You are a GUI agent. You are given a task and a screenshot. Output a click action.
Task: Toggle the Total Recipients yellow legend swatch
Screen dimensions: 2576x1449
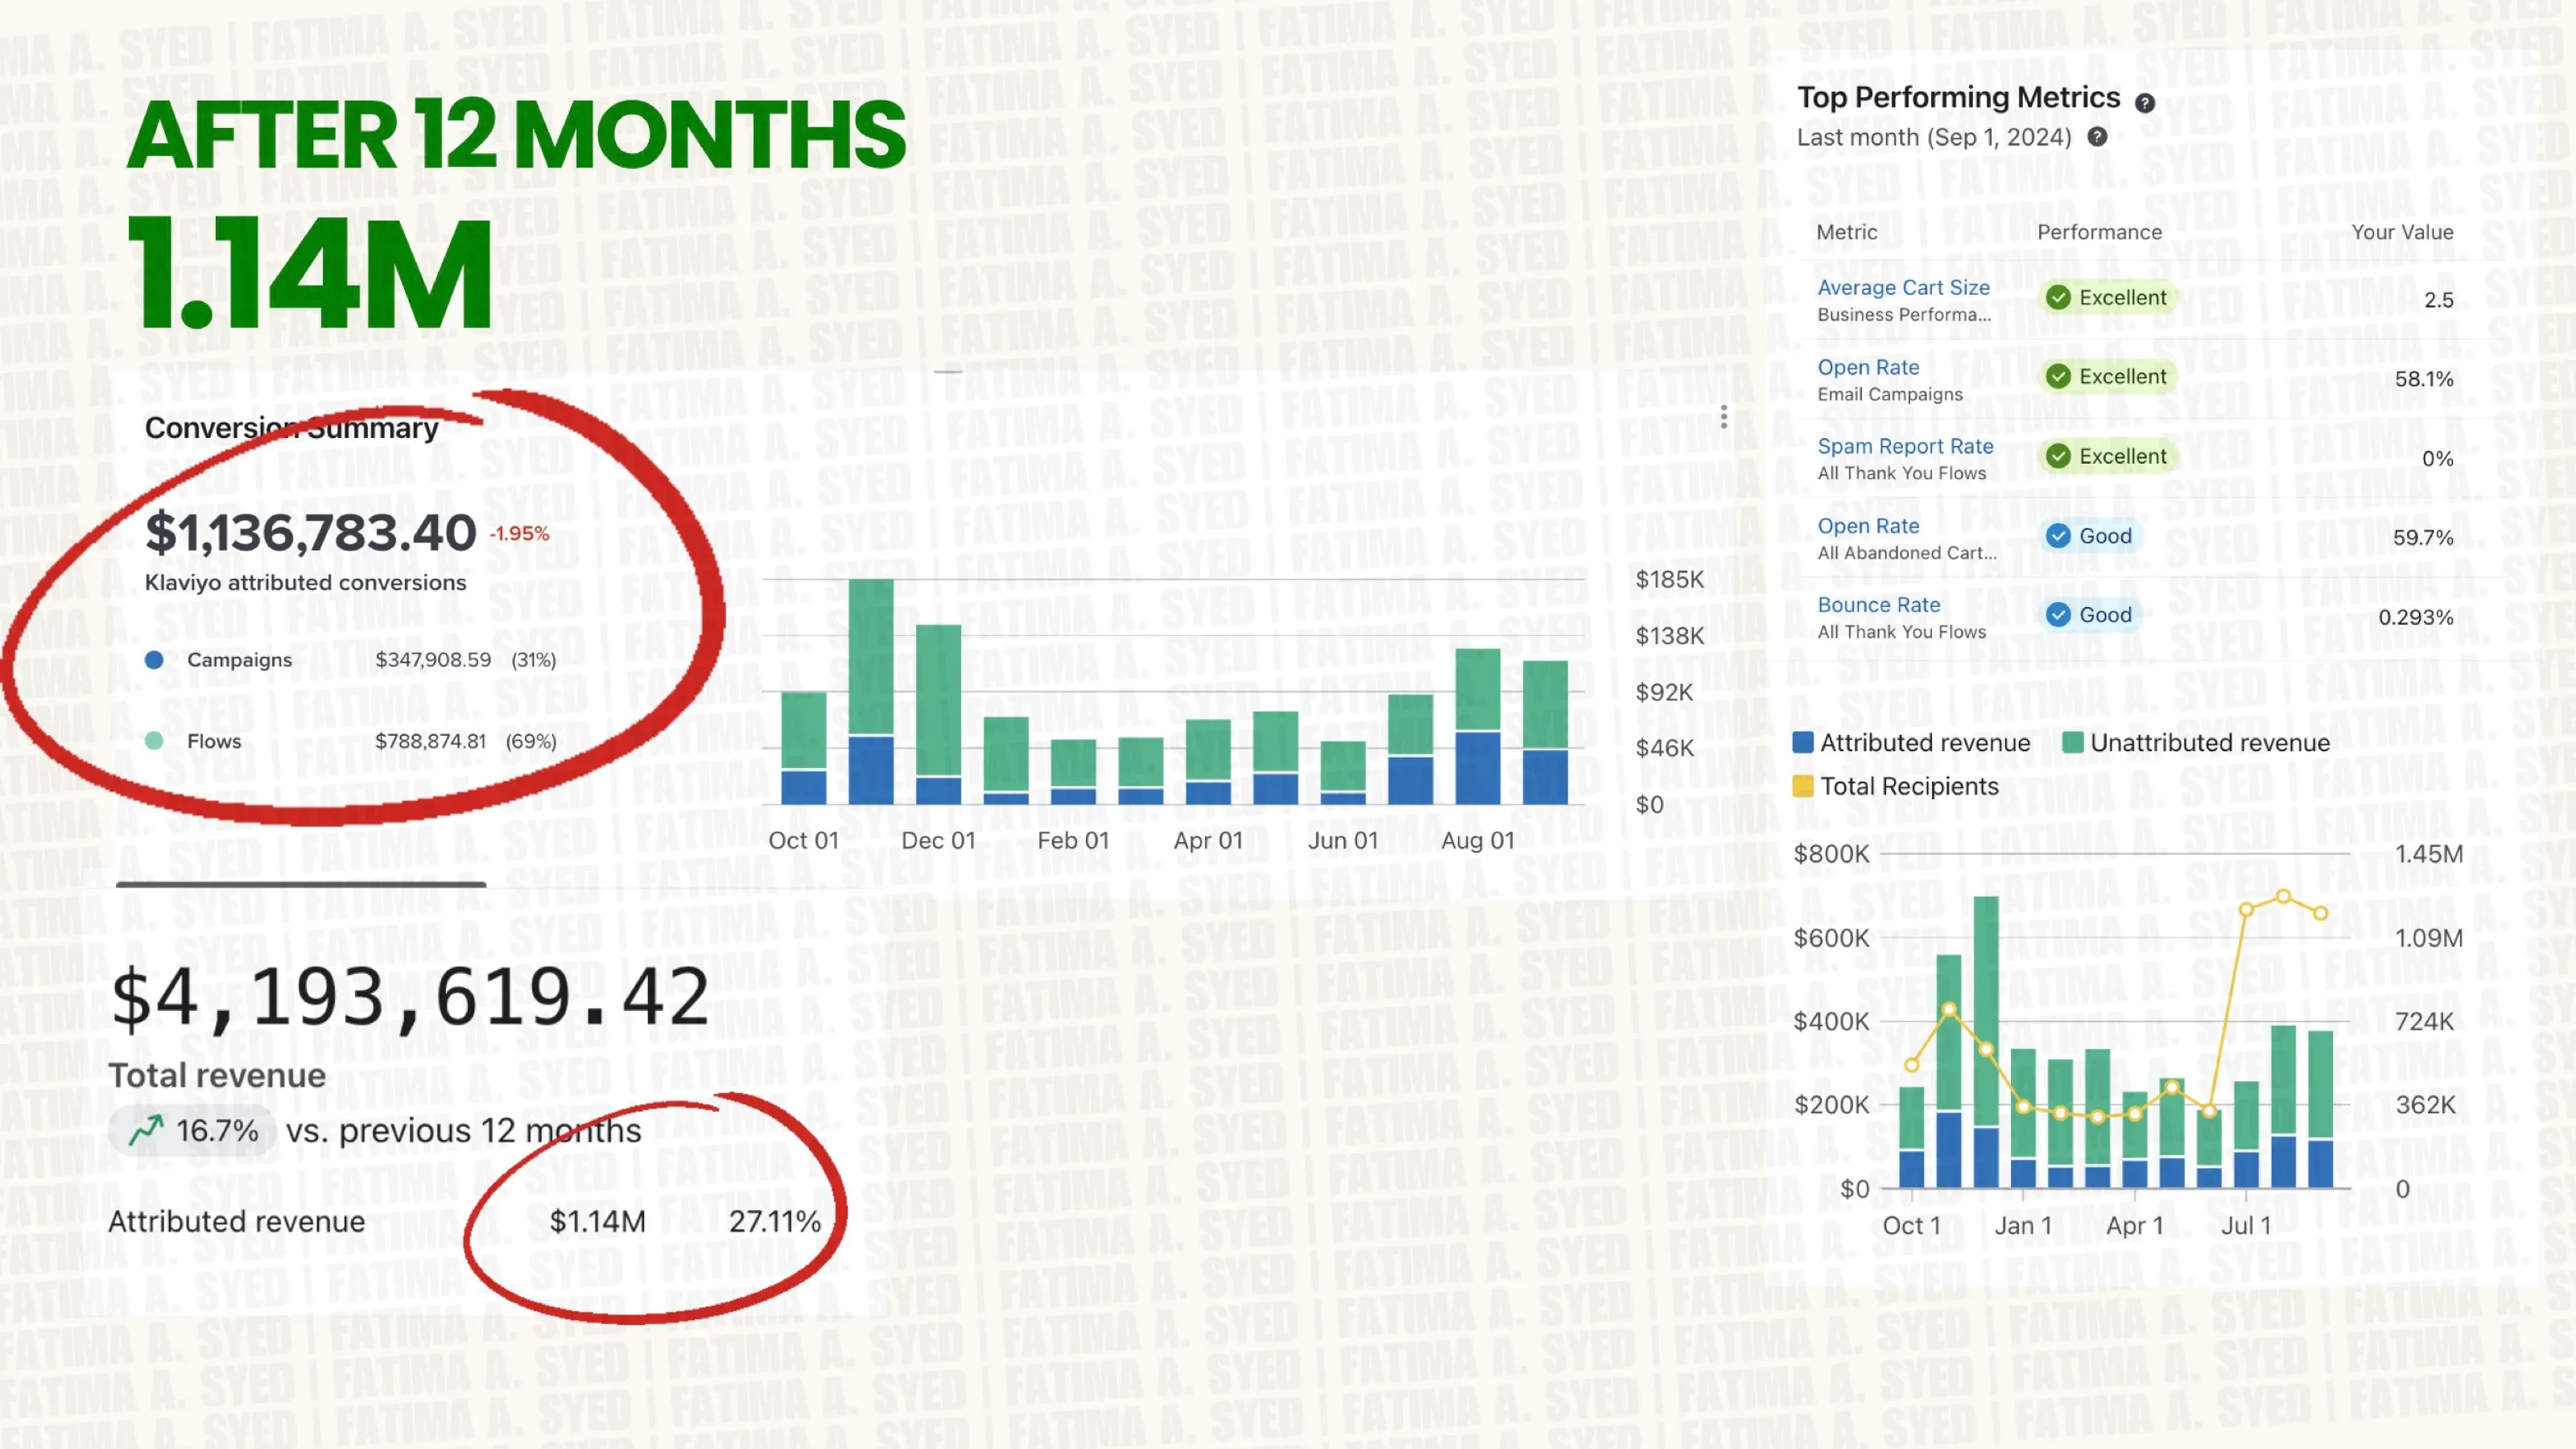click(1803, 786)
